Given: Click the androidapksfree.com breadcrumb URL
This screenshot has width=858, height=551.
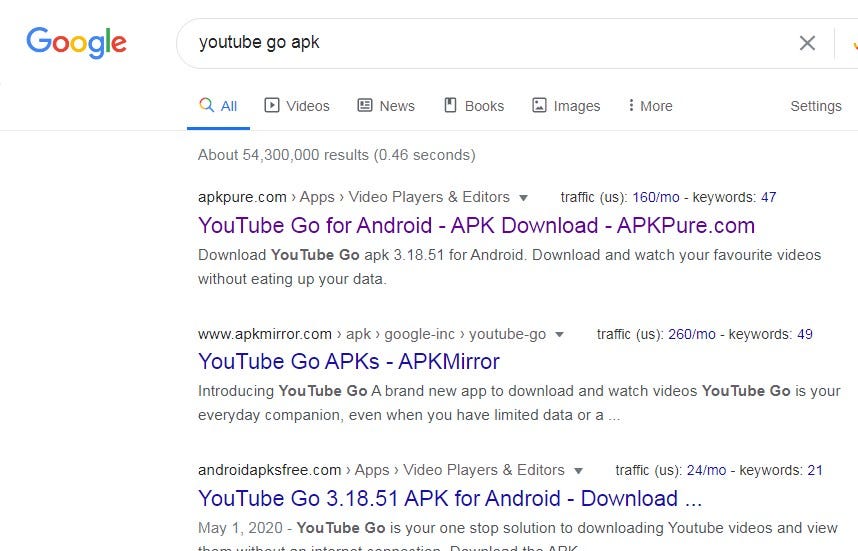Looking at the screenshot, I should click(x=381, y=470).
